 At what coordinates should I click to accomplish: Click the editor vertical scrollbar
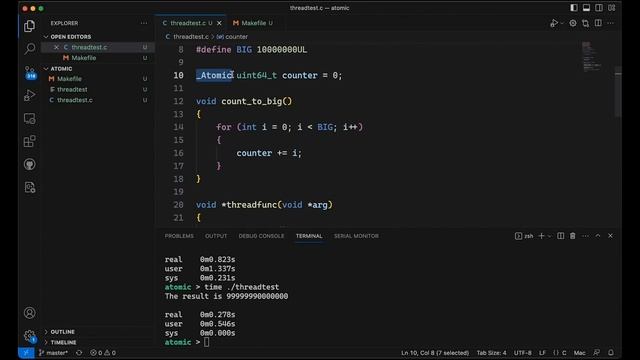(x=618, y=92)
